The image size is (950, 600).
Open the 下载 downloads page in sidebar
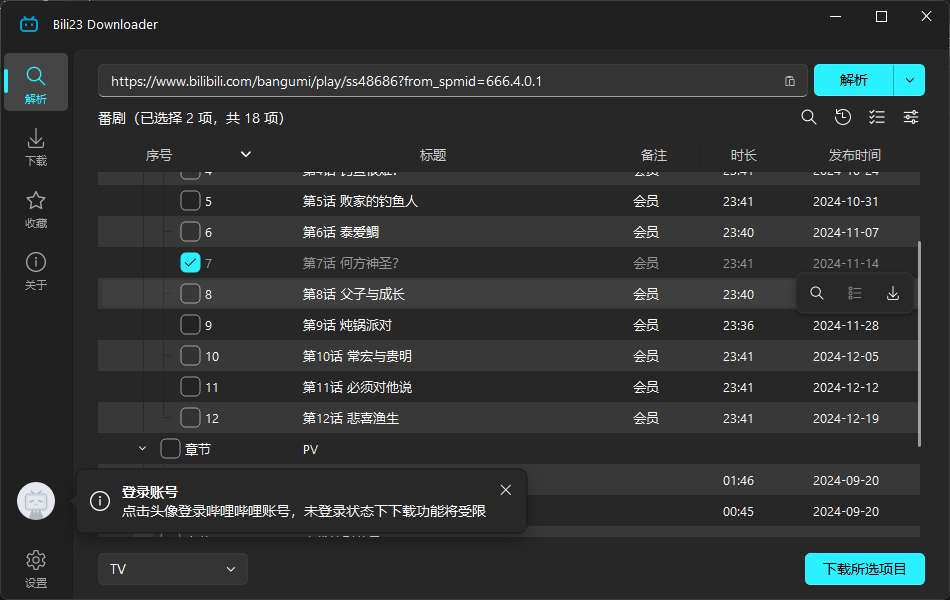click(x=36, y=147)
